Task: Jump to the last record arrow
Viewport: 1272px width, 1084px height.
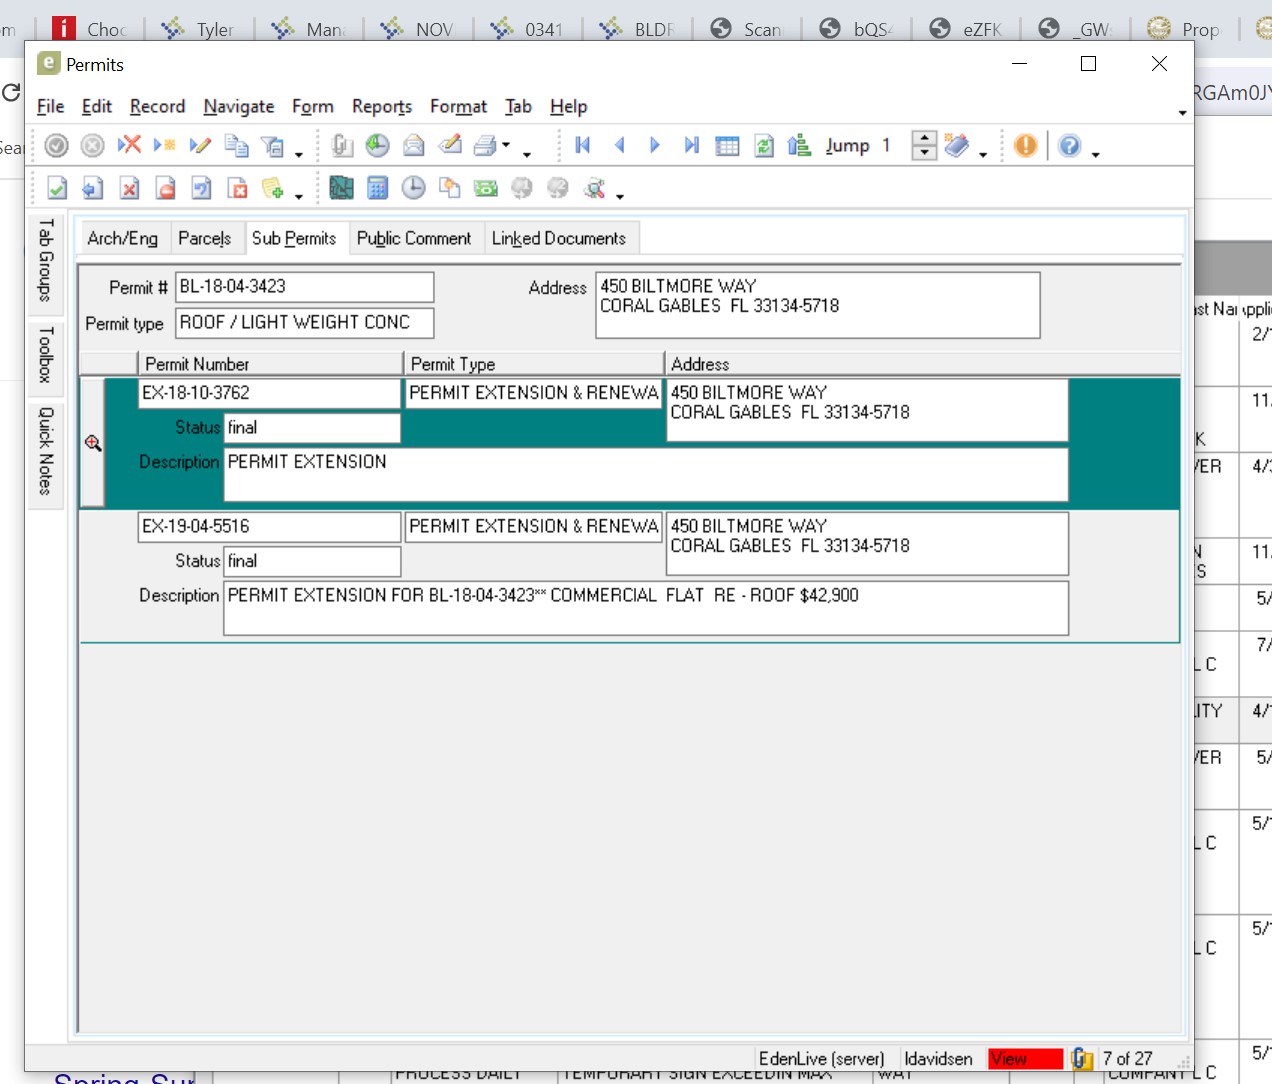Action: [x=691, y=146]
